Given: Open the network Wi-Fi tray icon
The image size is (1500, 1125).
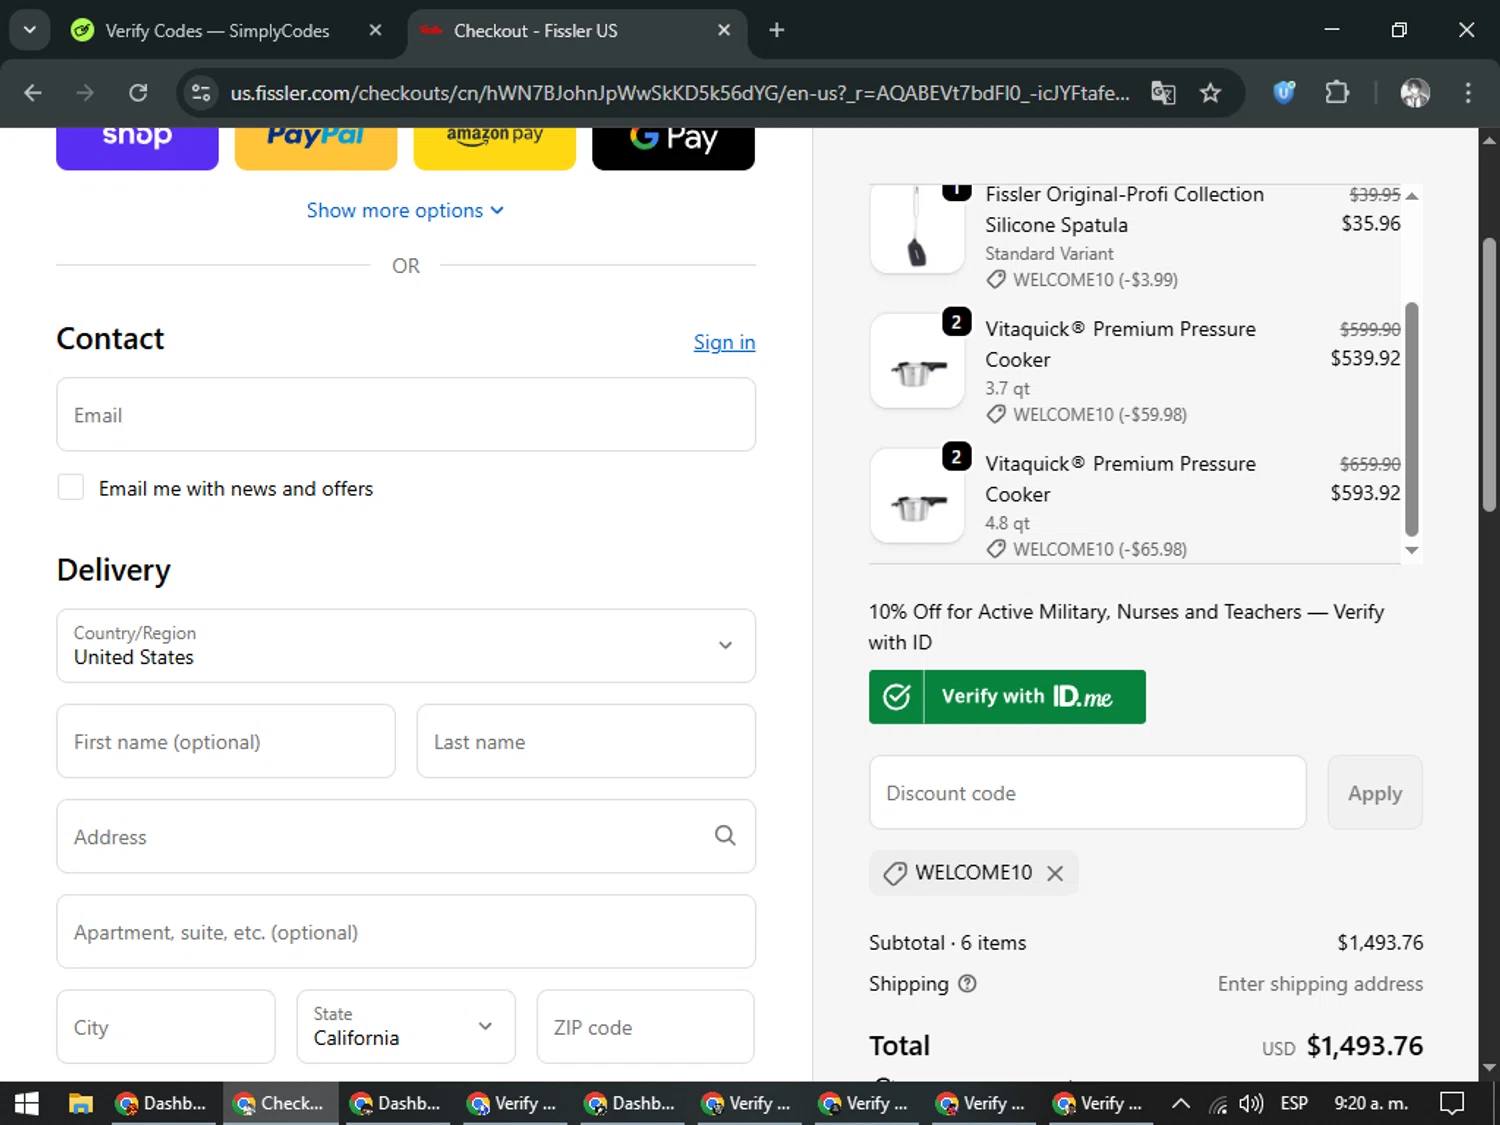Looking at the screenshot, I should (x=1218, y=1103).
